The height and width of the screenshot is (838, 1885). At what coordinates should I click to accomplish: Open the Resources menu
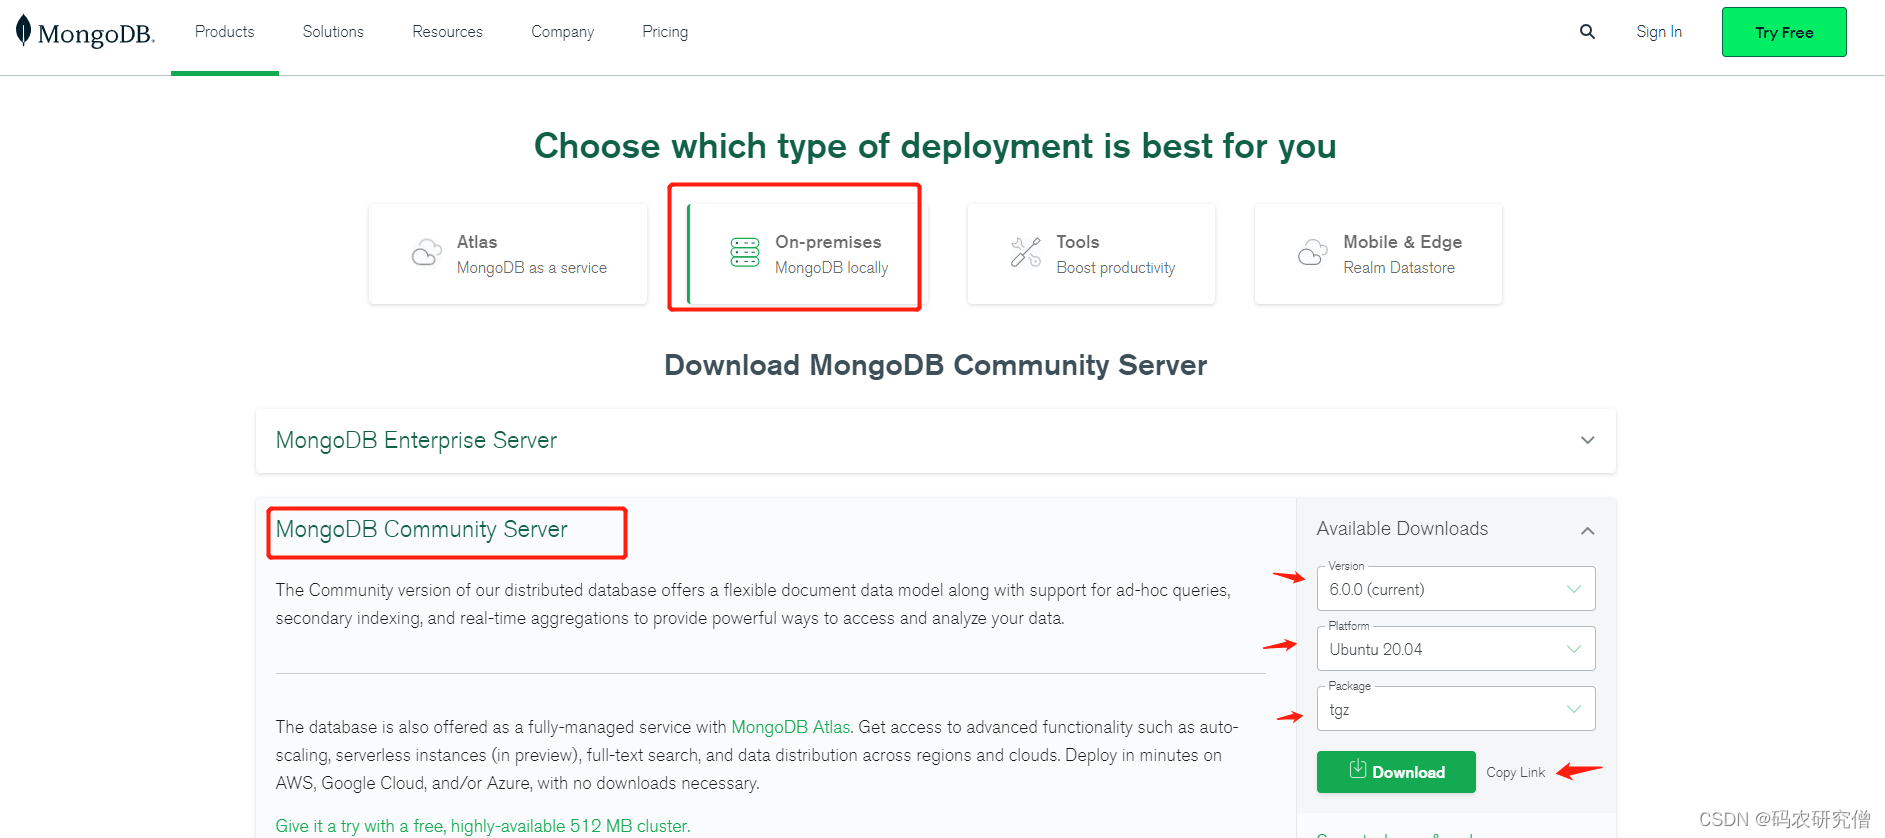(447, 32)
